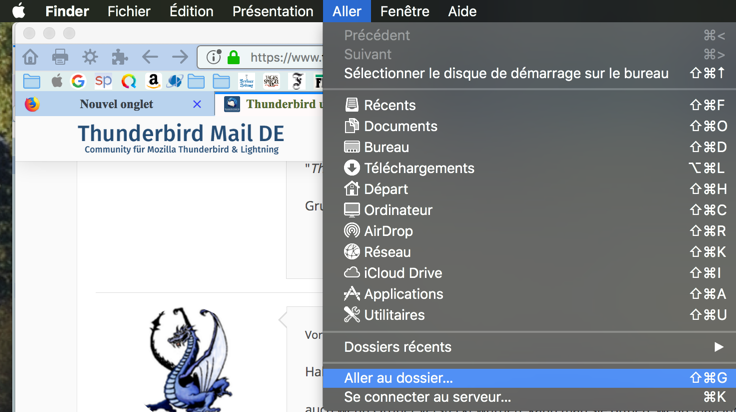
Task: Go back with the left arrow in Firefox
Action: click(x=150, y=57)
